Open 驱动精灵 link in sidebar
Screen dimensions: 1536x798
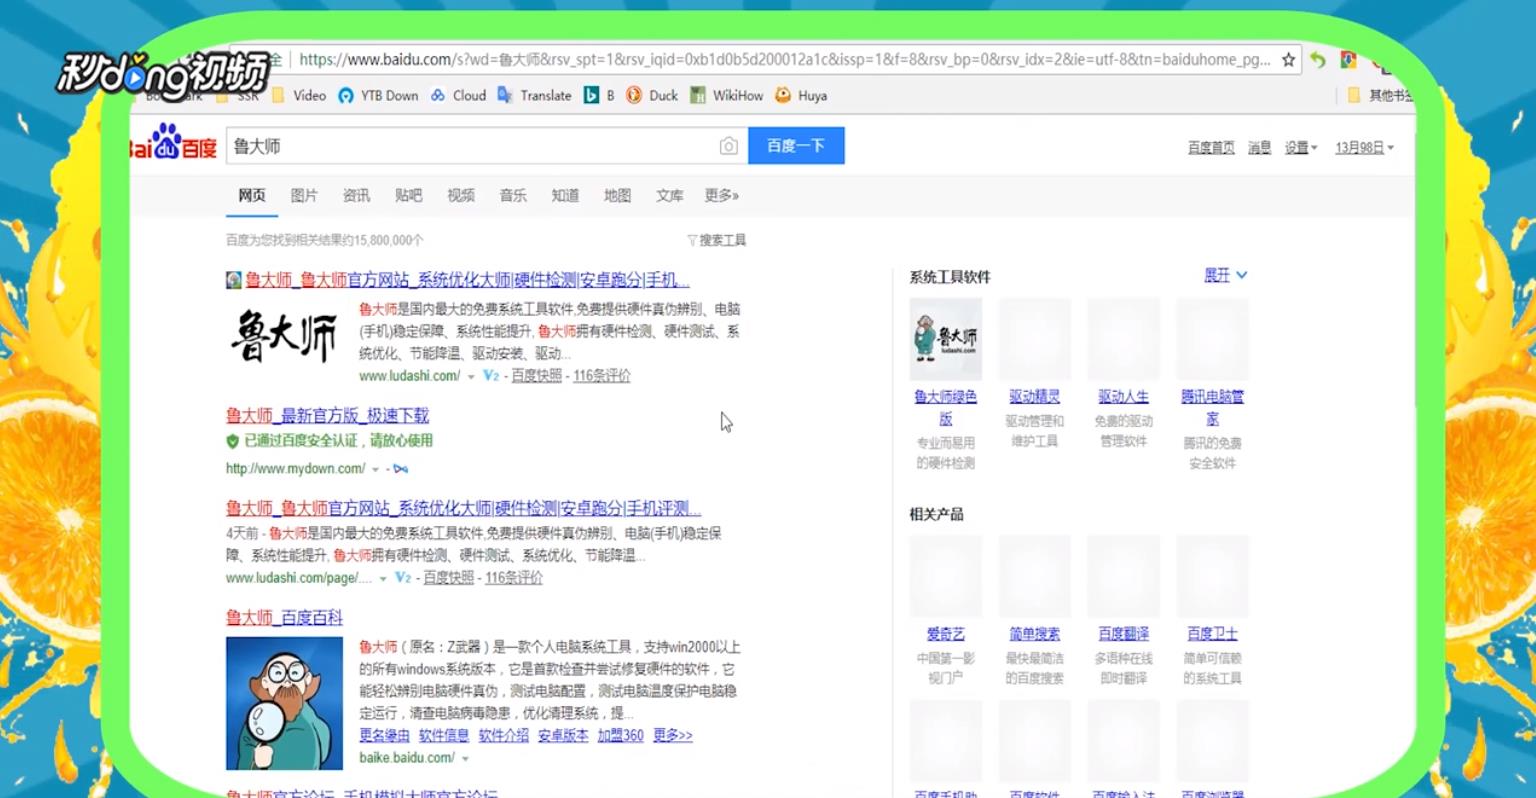(x=1034, y=397)
